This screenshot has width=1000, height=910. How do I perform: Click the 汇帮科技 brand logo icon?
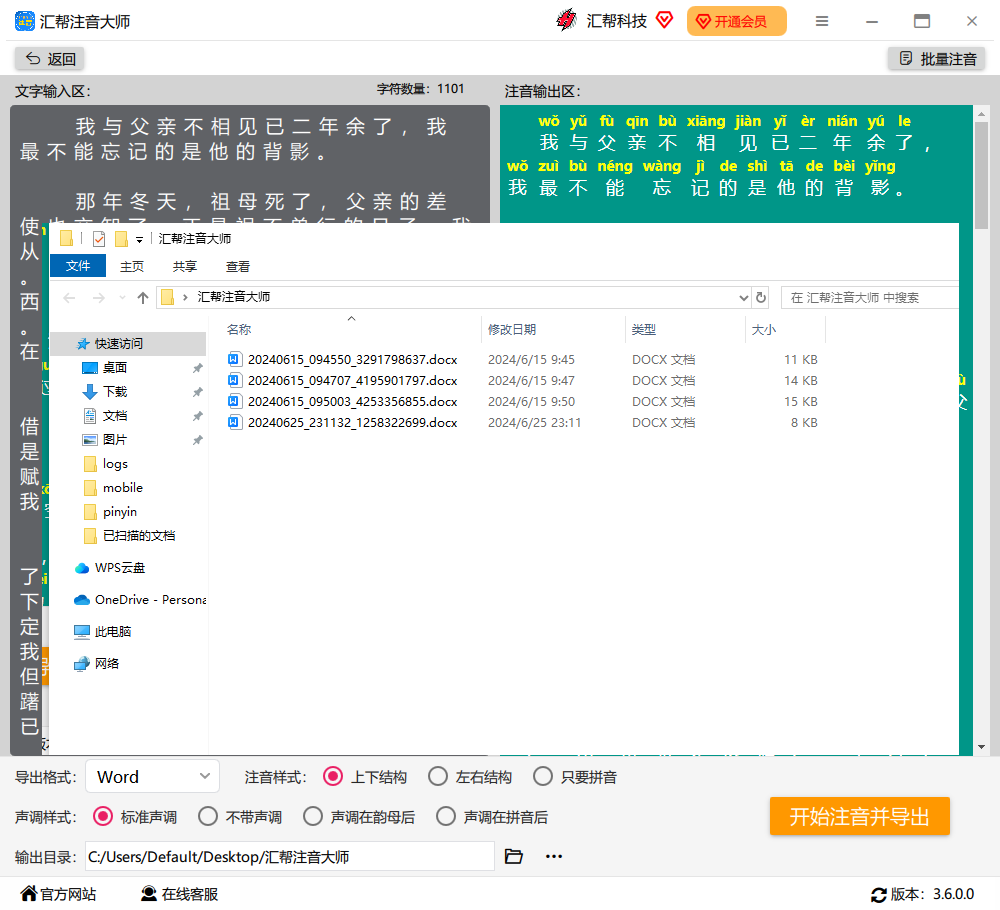(x=566, y=20)
